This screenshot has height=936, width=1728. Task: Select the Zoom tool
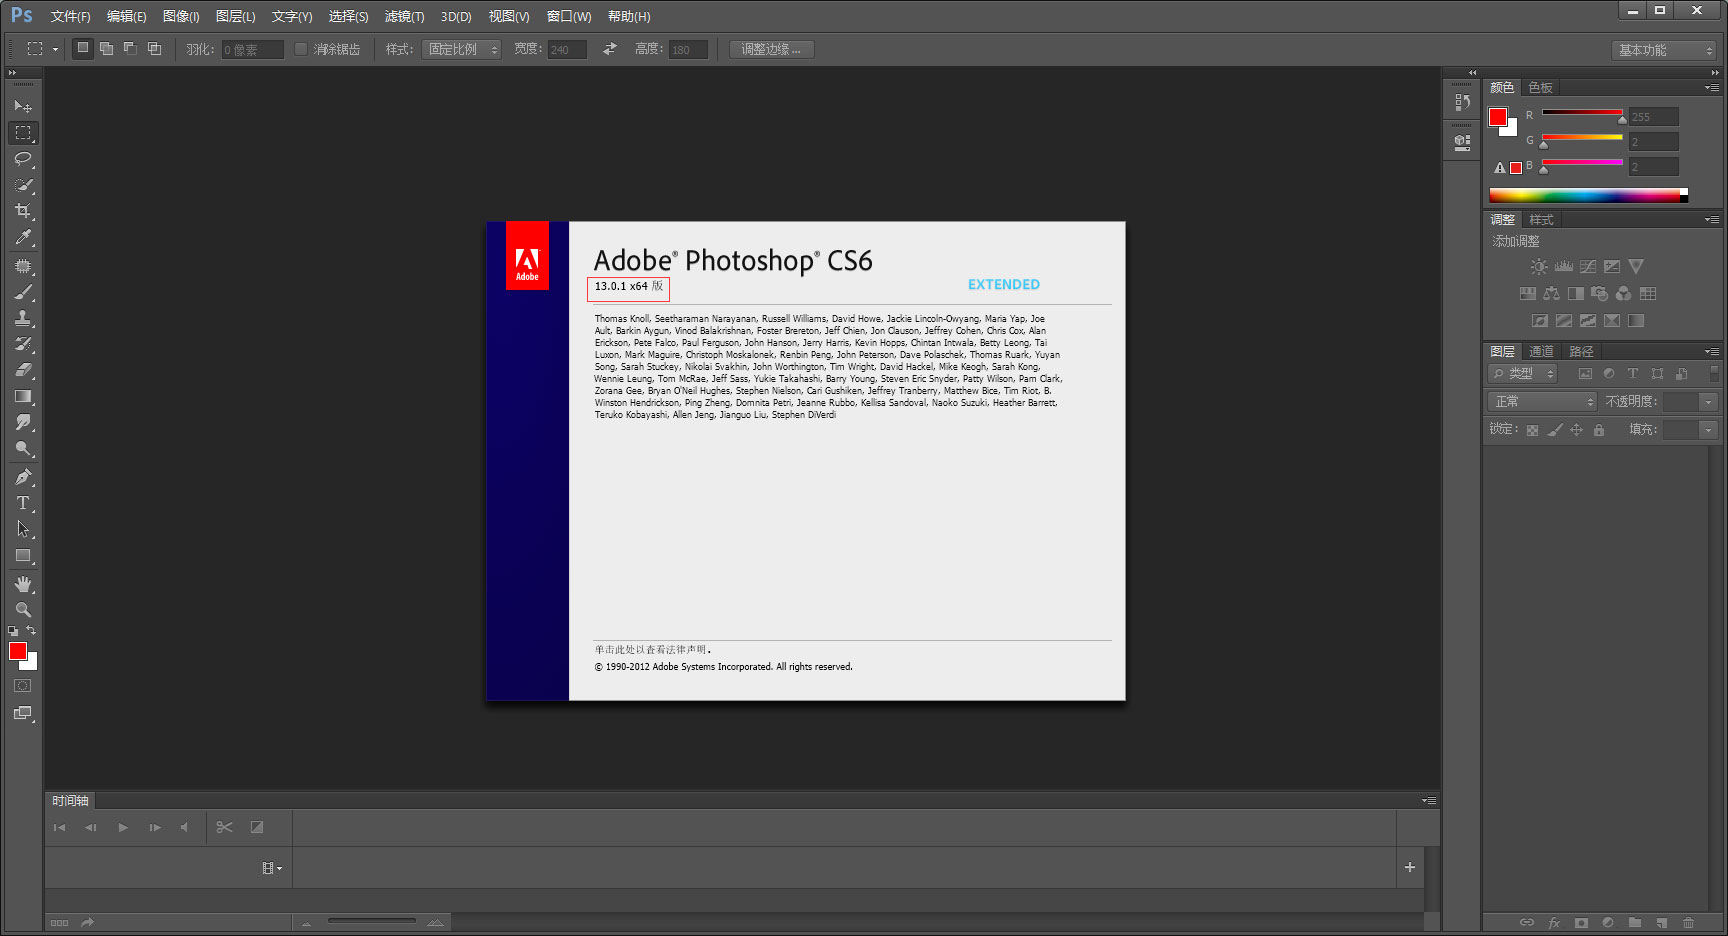point(23,609)
